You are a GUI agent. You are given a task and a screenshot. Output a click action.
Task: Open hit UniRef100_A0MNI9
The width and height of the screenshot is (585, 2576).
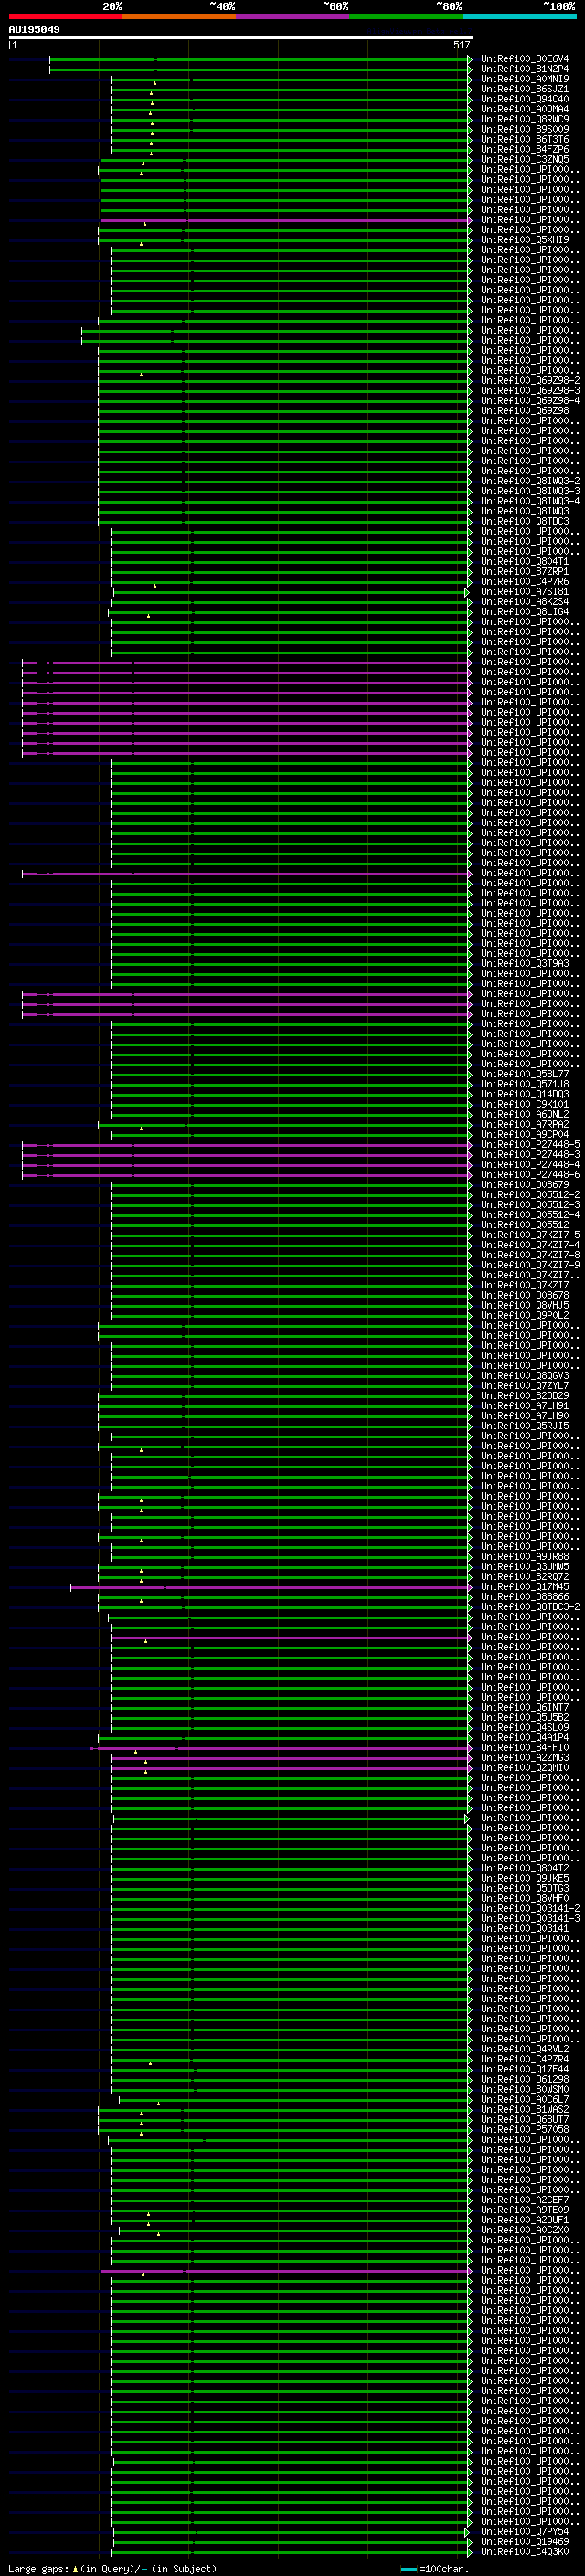point(525,79)
